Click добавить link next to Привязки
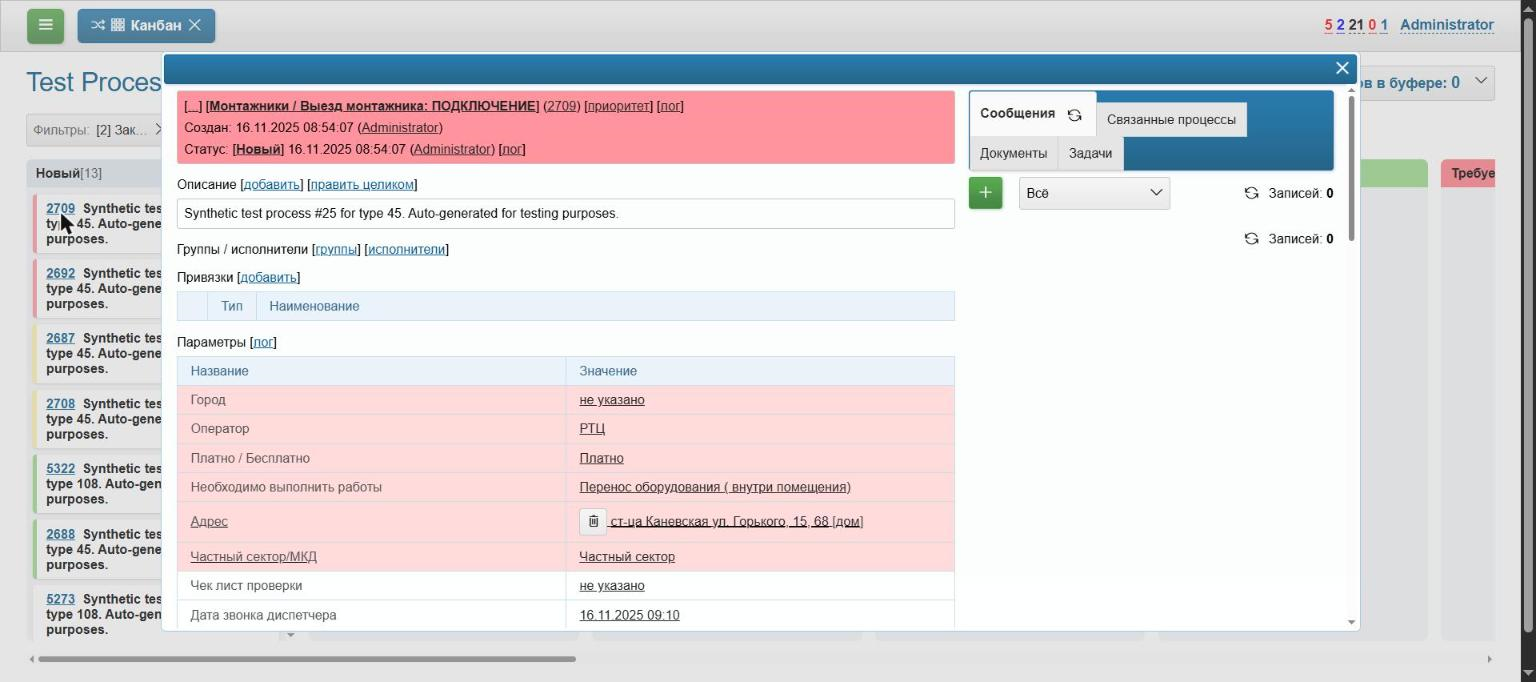 pyautogui.click(x=268, y=277)
